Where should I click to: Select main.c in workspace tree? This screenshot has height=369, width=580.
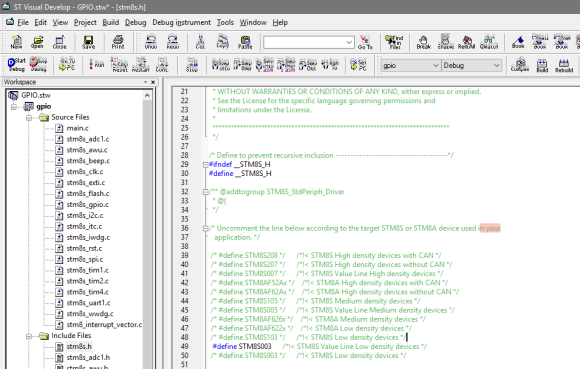click(x=77, y=128)
